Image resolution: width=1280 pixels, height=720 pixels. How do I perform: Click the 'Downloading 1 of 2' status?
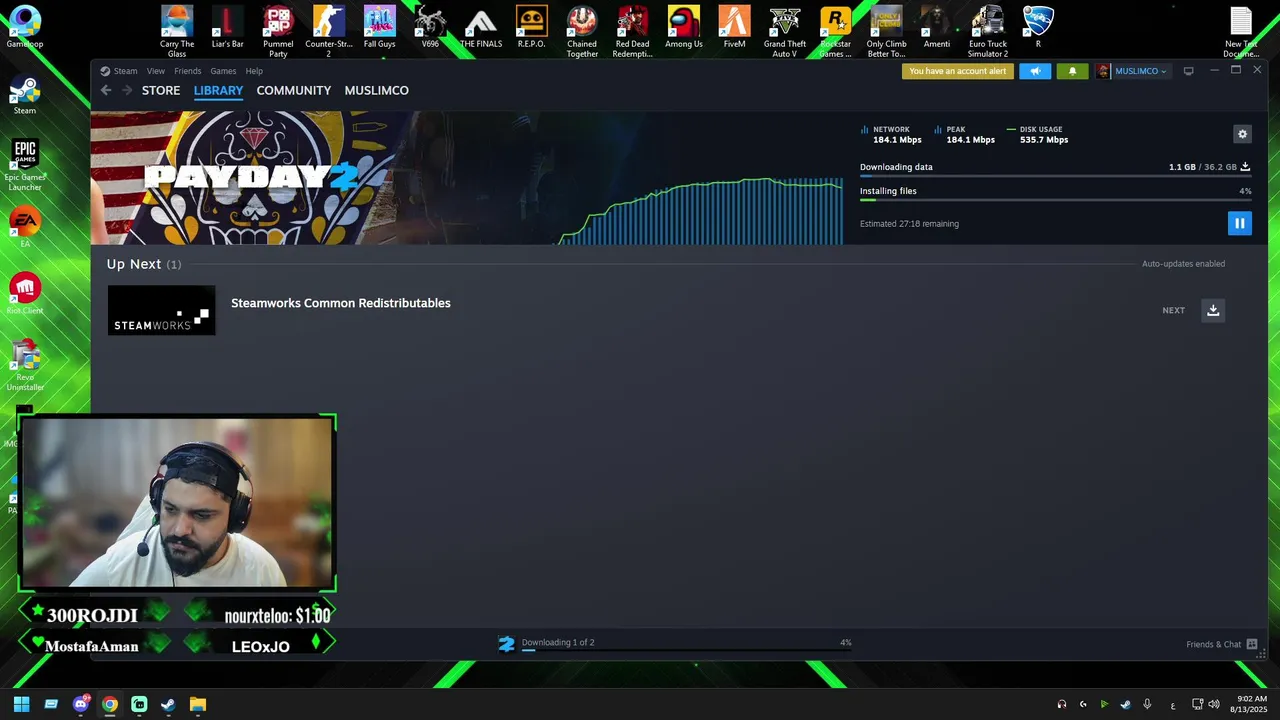(558, 642)
